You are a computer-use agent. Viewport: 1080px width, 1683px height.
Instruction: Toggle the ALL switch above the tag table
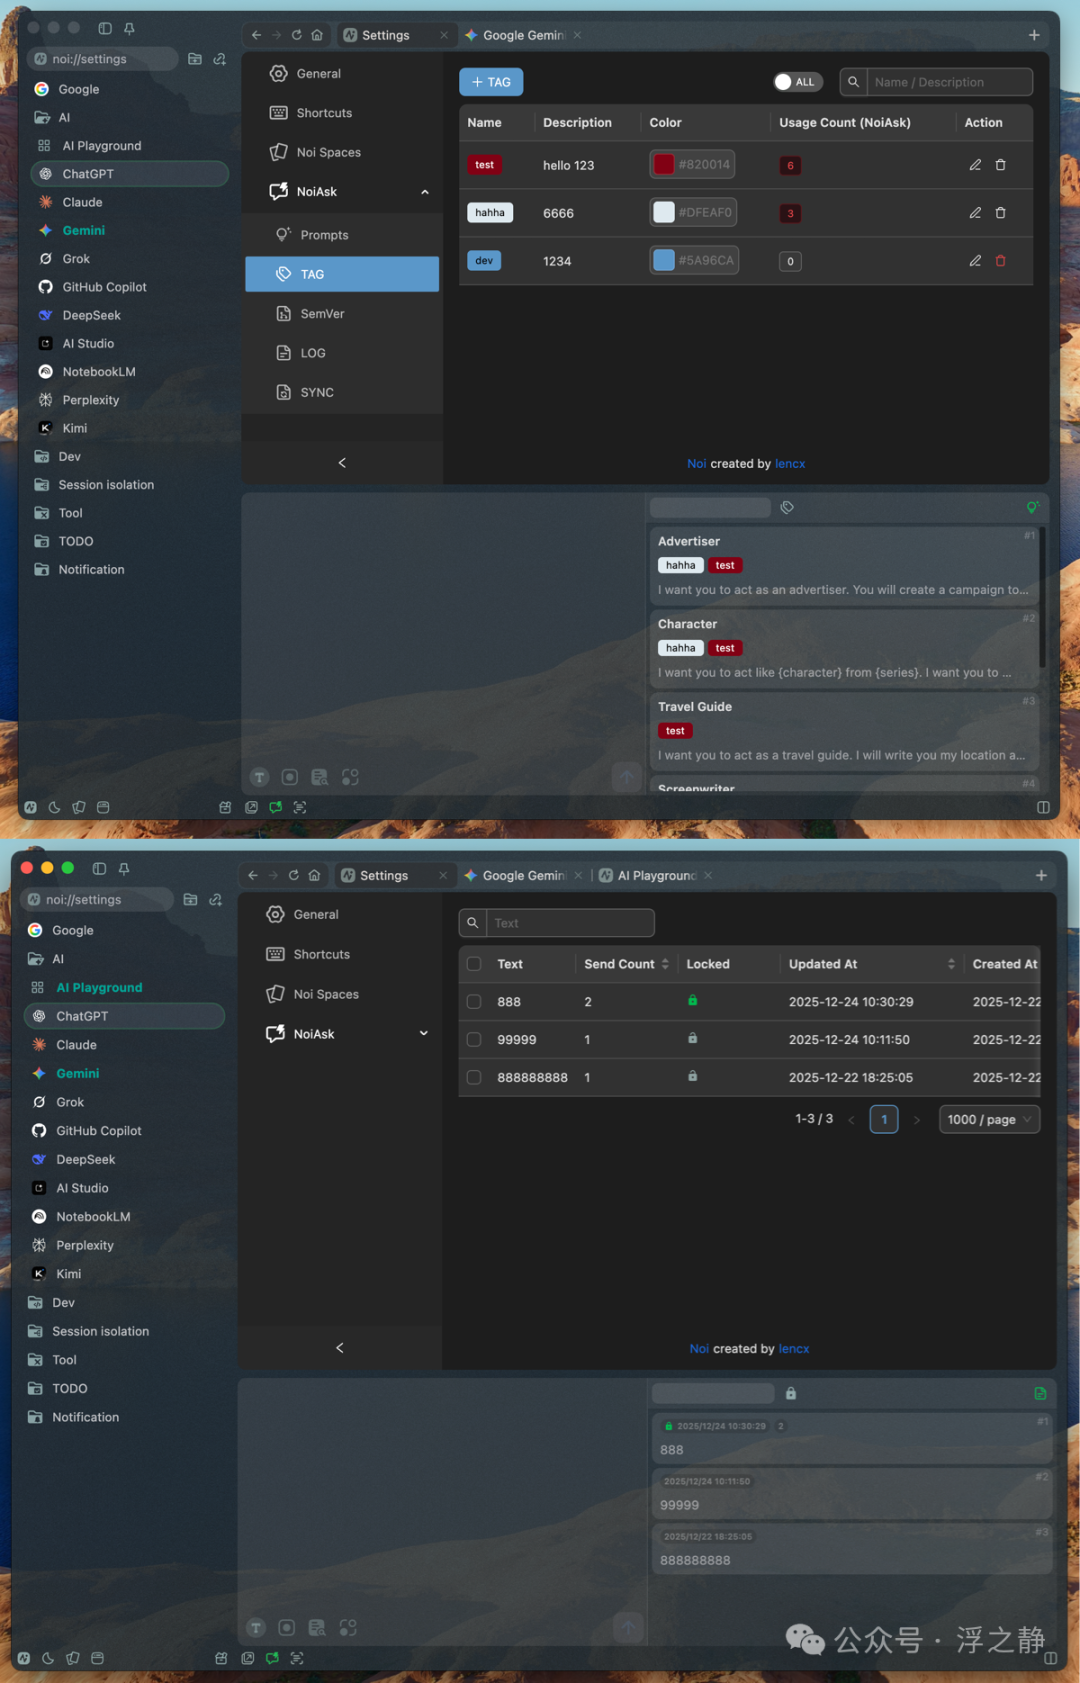(x=796, y=82)
